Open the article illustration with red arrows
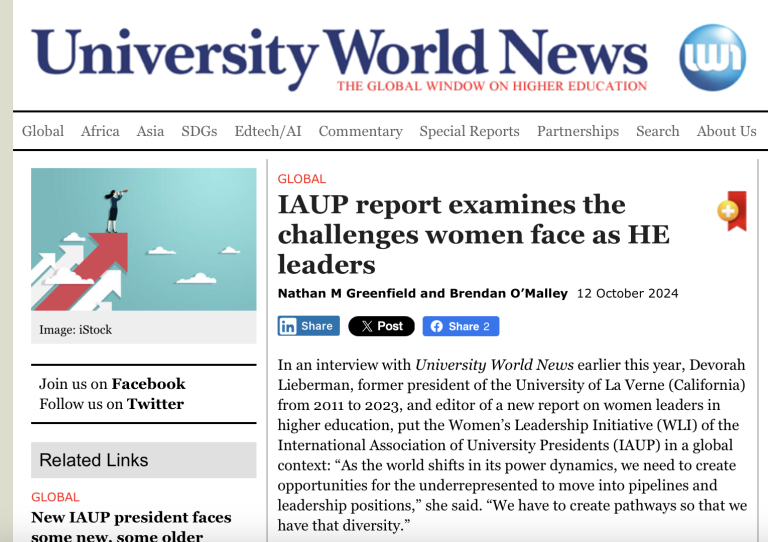The width and height of the screenshot is (768, 542). (x=143, y=240)
